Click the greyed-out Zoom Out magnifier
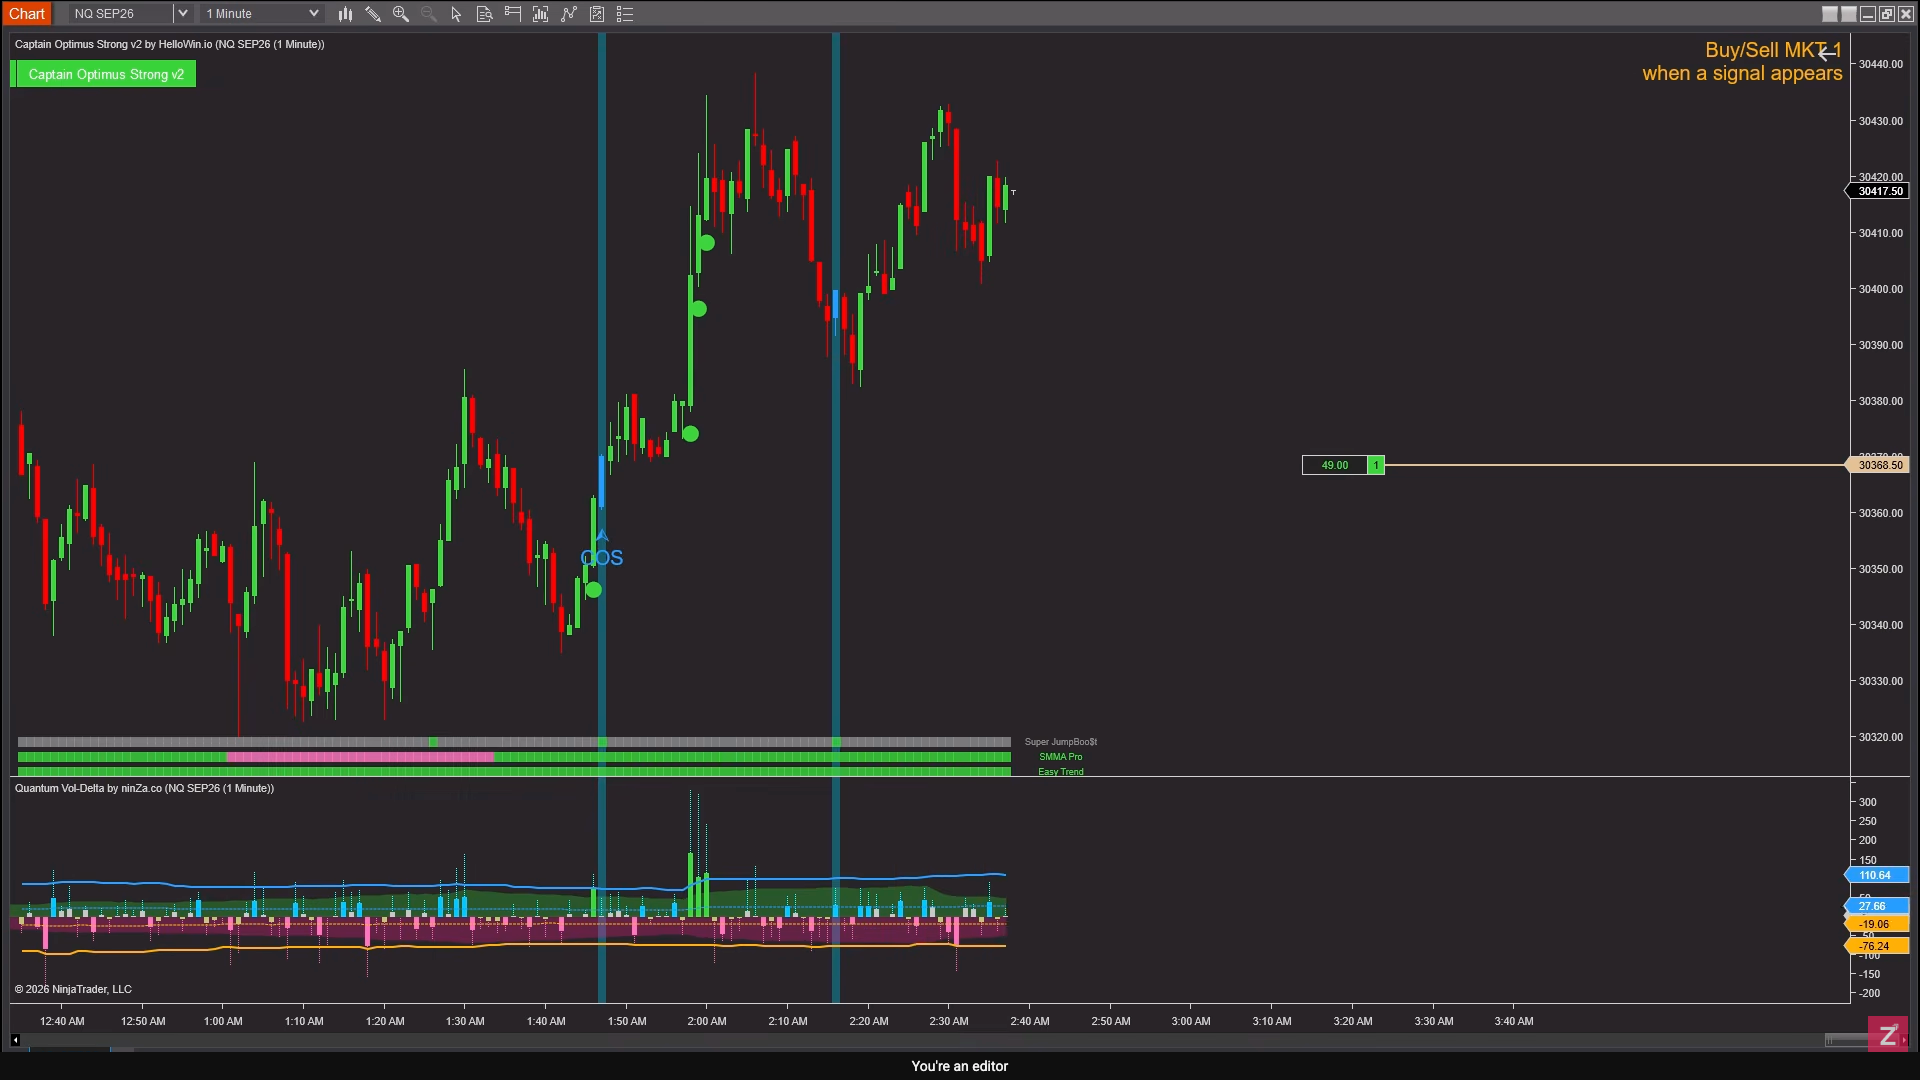Image resolution: width=1920 pixels, height=1080 pixels. (429, 14)
